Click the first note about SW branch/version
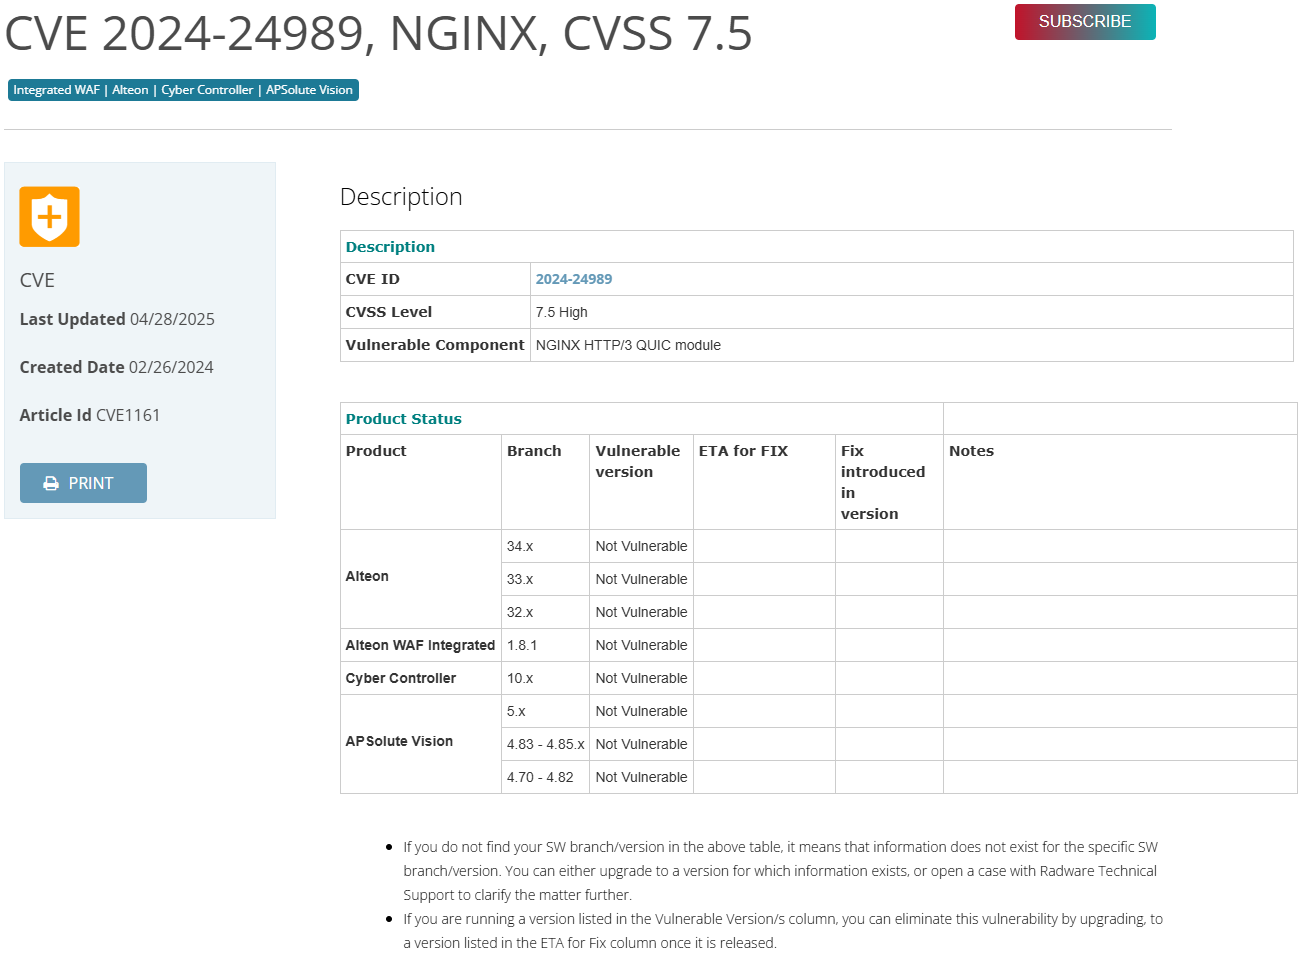 pos(781,871)
